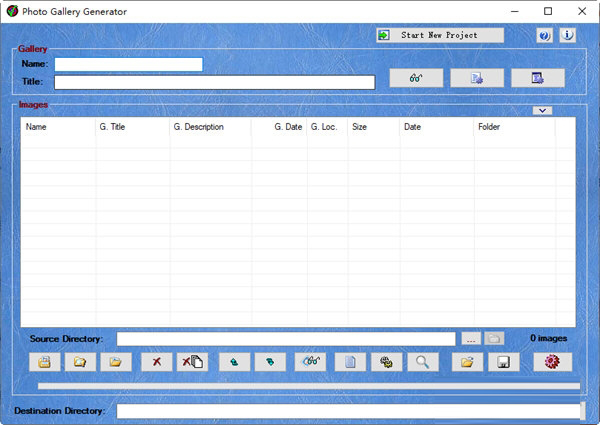Click the Start New Project button

pos(440,35)
